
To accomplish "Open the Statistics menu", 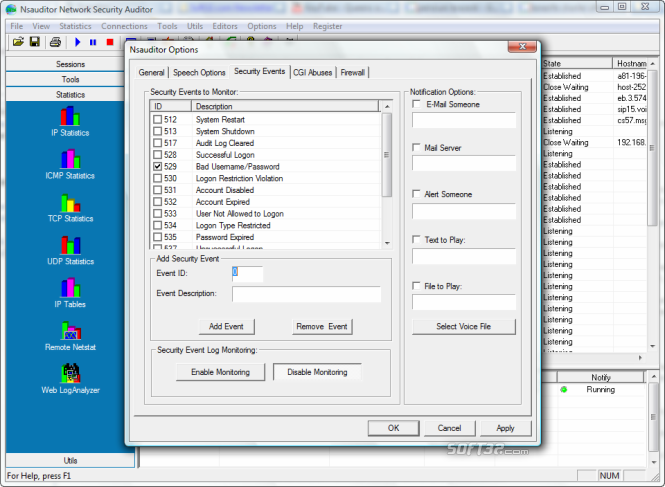I will tap(75, 26).
